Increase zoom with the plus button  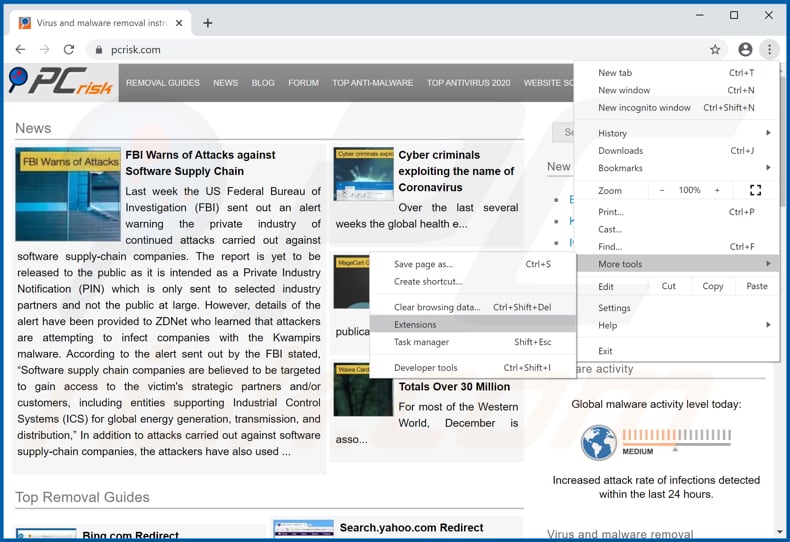point(717,190)
